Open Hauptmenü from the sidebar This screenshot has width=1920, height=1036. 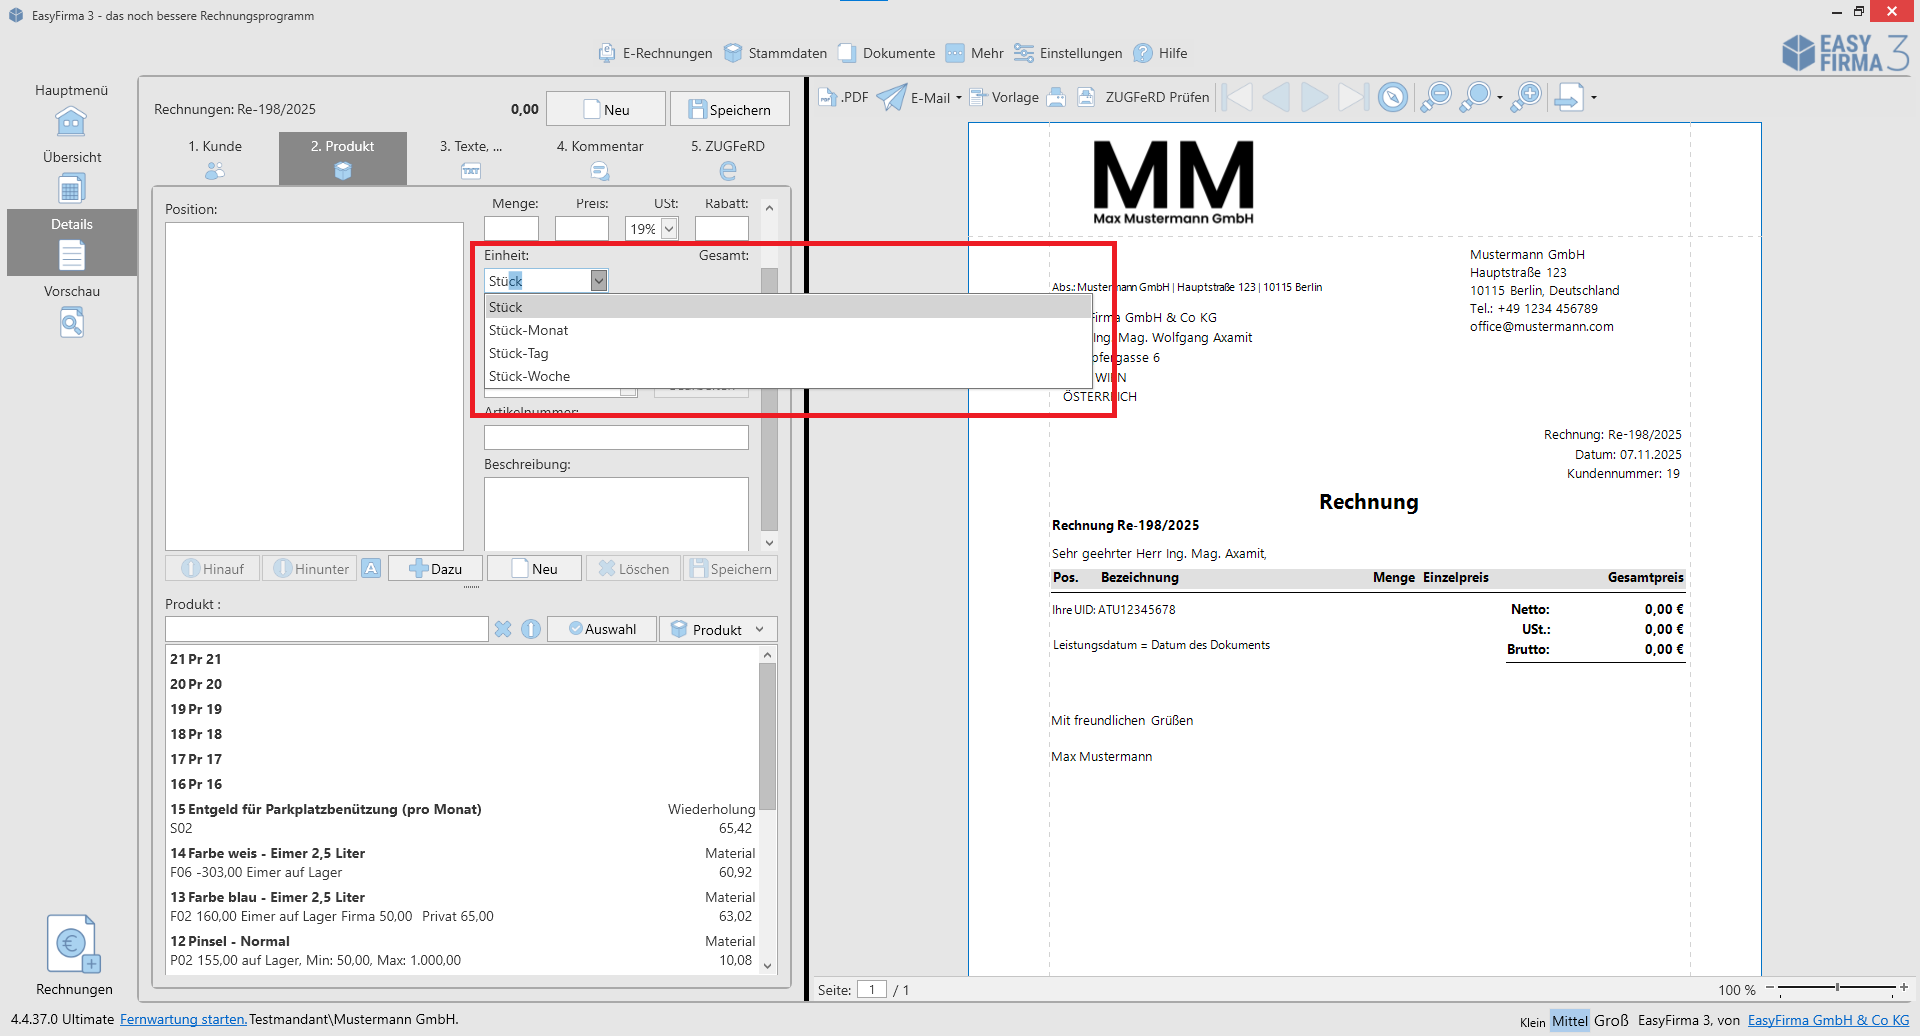pos(71,110)
